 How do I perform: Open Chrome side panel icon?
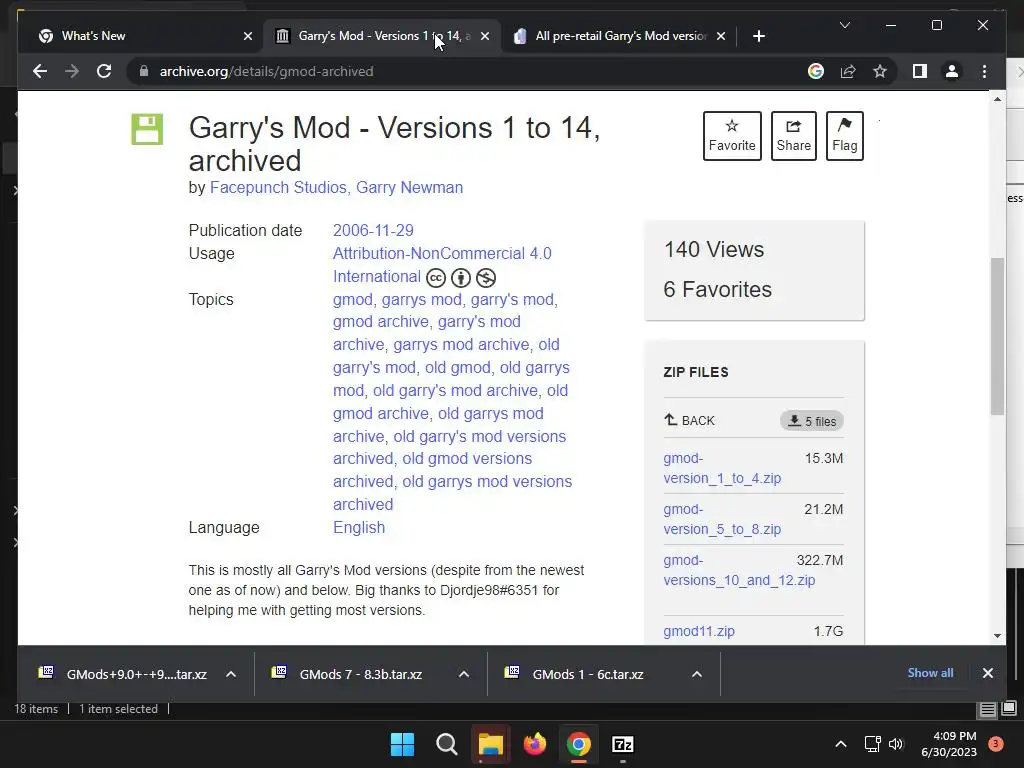coord(920,71)
